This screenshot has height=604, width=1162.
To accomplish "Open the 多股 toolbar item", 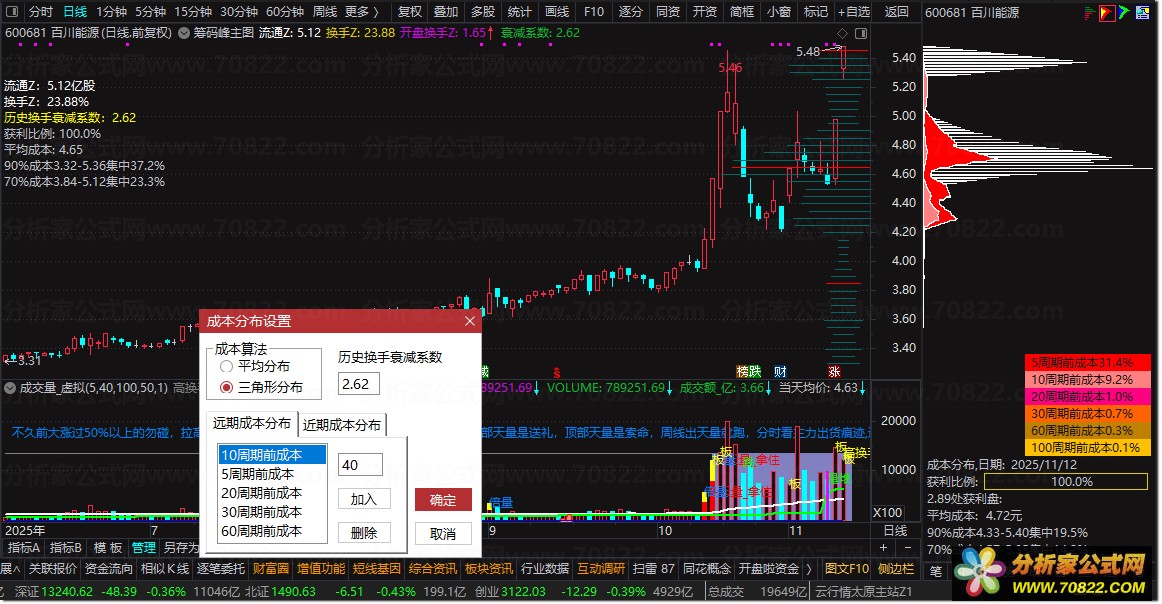I will tap(483, 12).
